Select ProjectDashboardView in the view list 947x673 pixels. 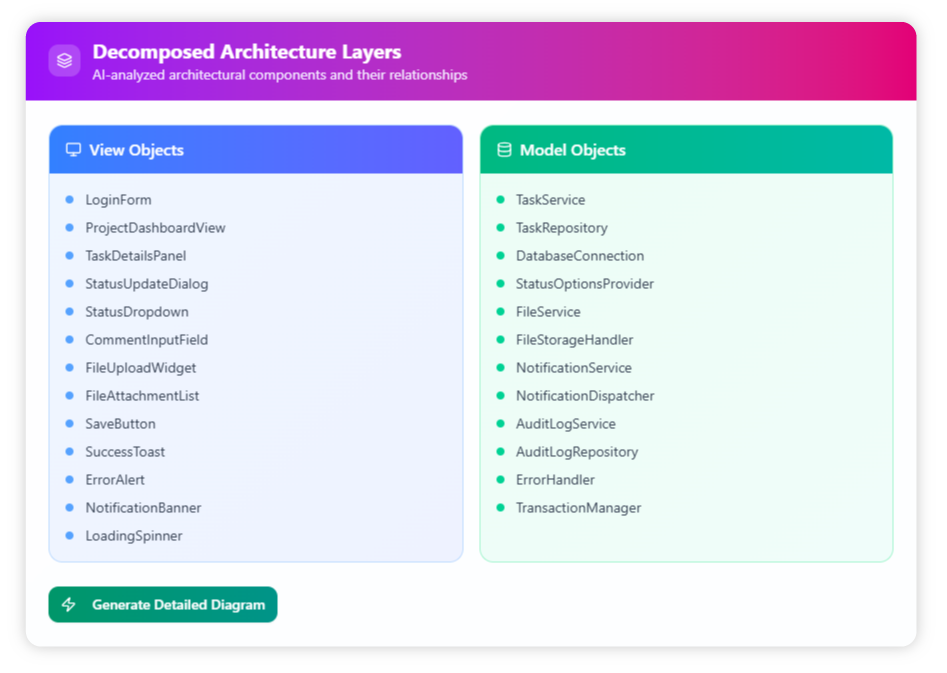point(155,228)
